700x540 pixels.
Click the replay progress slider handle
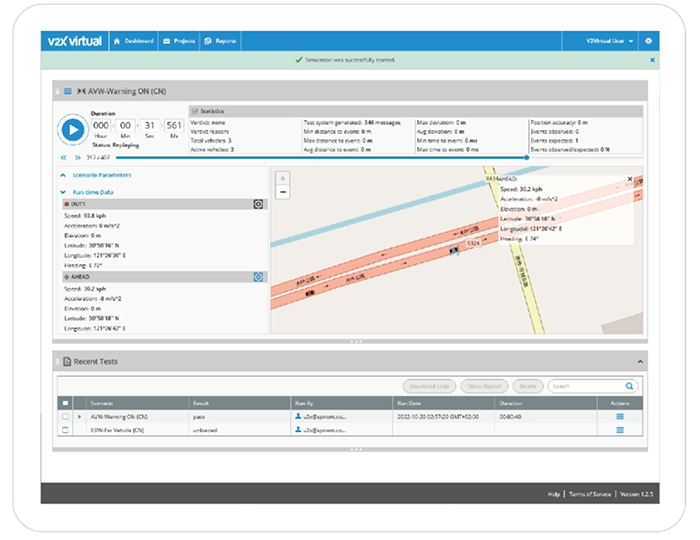pos(528,157)
